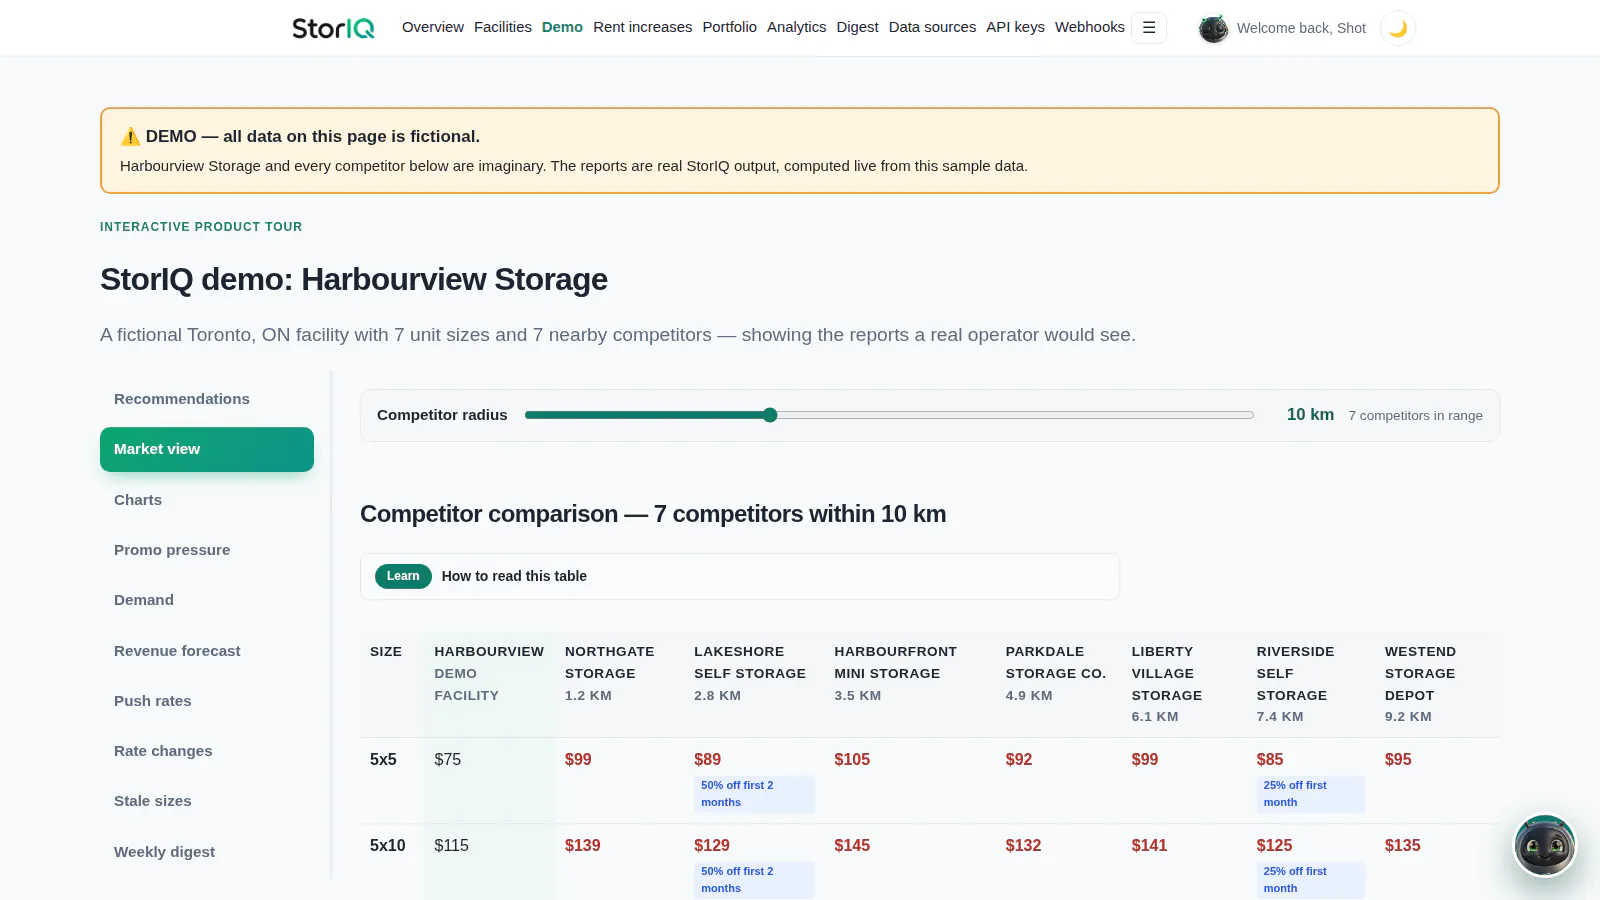This screenshot has height=900, width=1600.
Task: Open Rent increases page
Action: click(x=642, y=27)
